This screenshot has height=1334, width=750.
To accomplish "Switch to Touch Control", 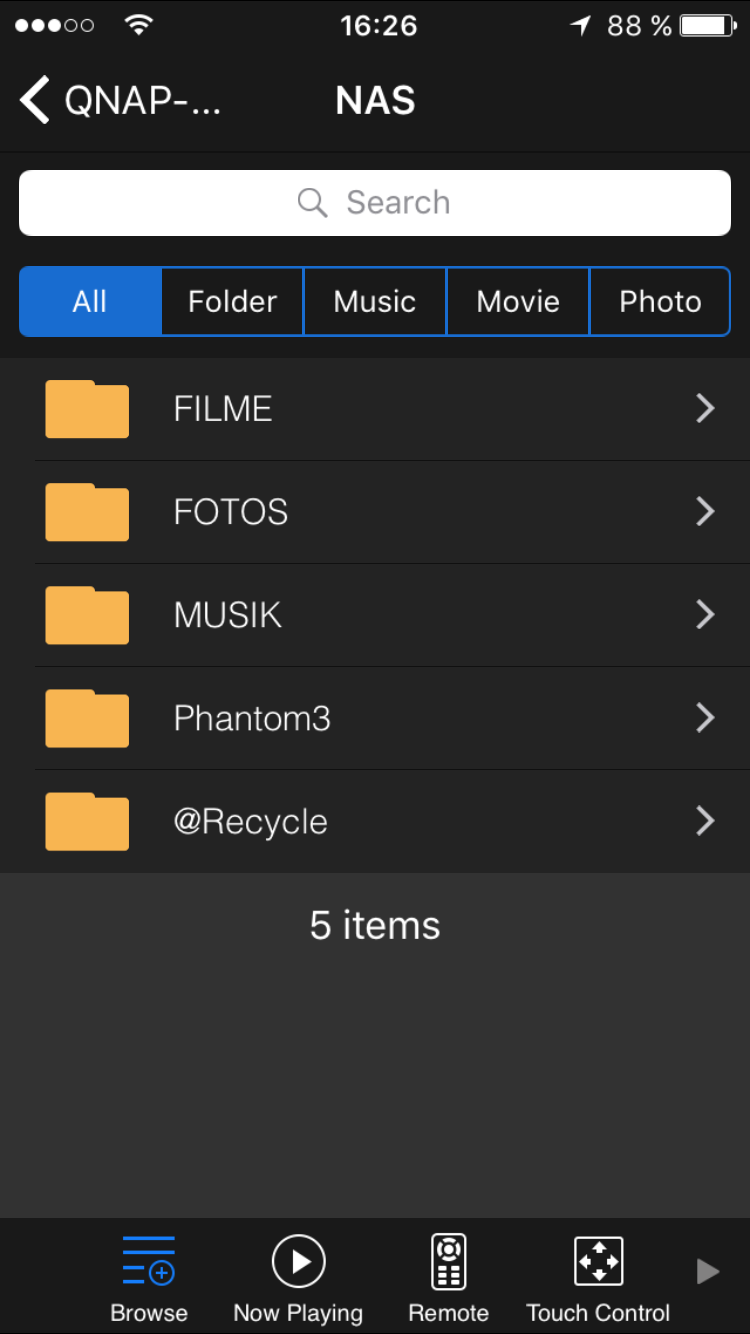I will click(x=598, y=1261).
